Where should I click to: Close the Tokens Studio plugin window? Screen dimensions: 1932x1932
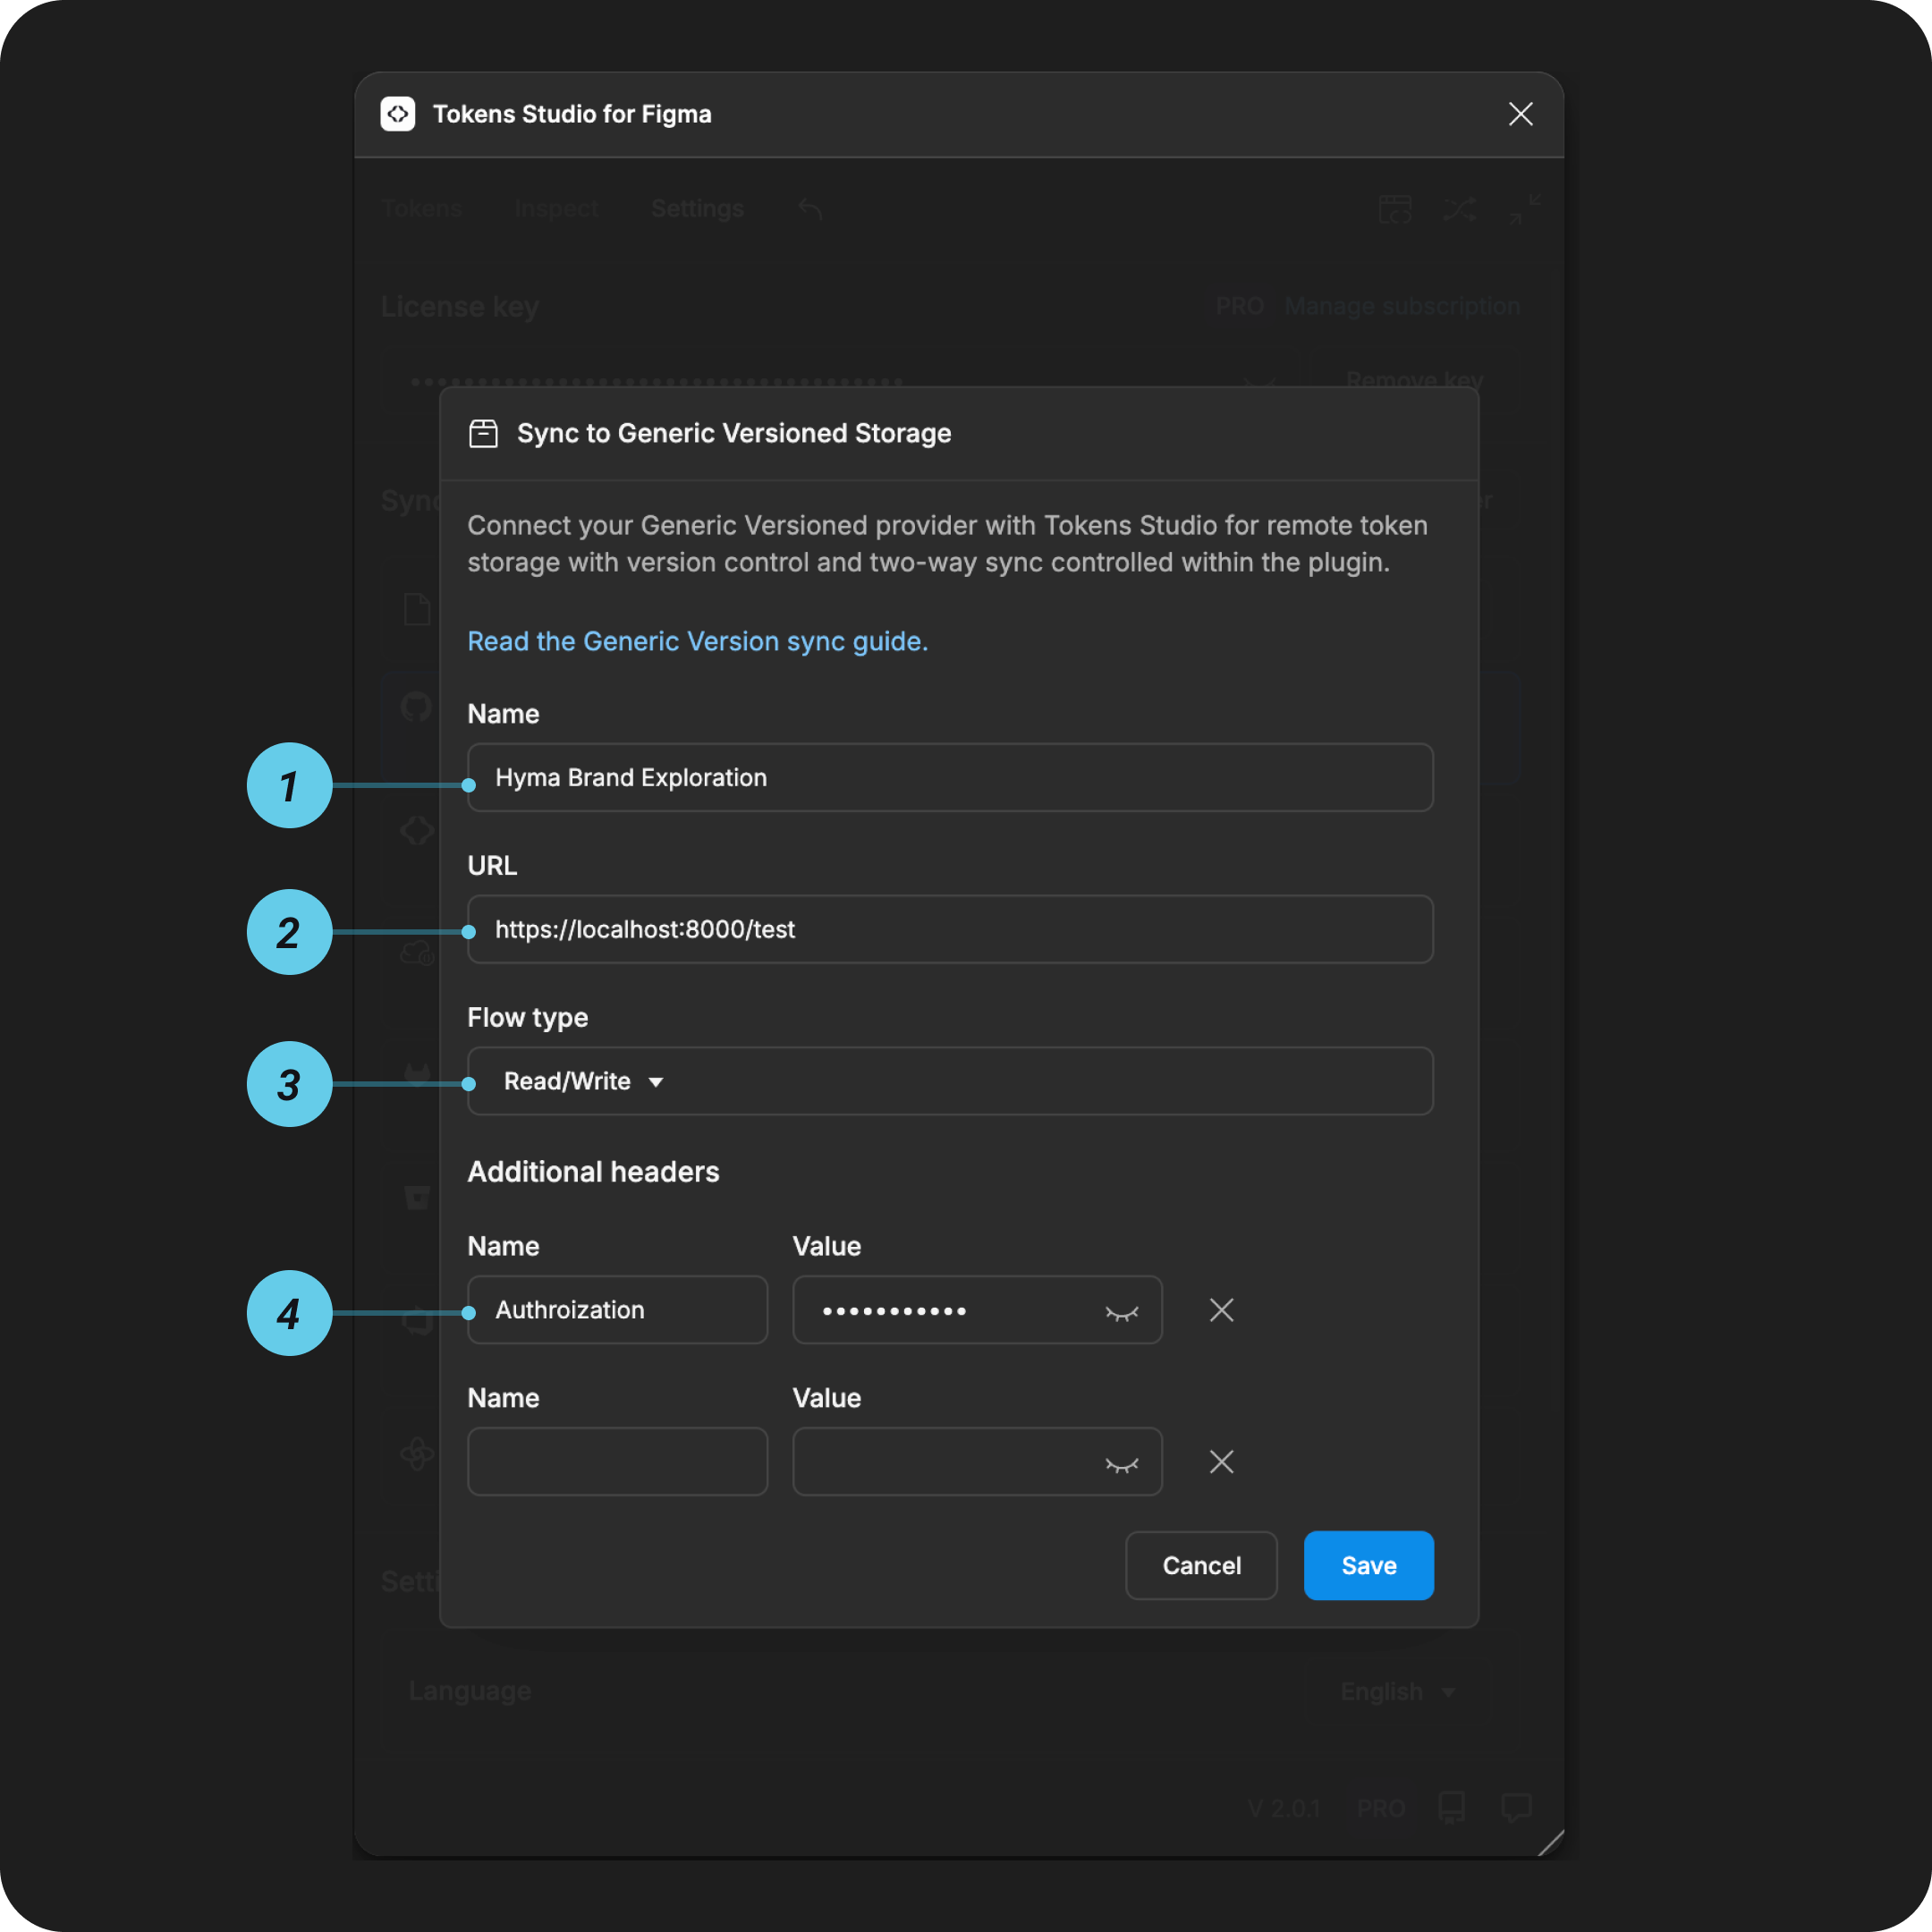tap(1520, 114)
